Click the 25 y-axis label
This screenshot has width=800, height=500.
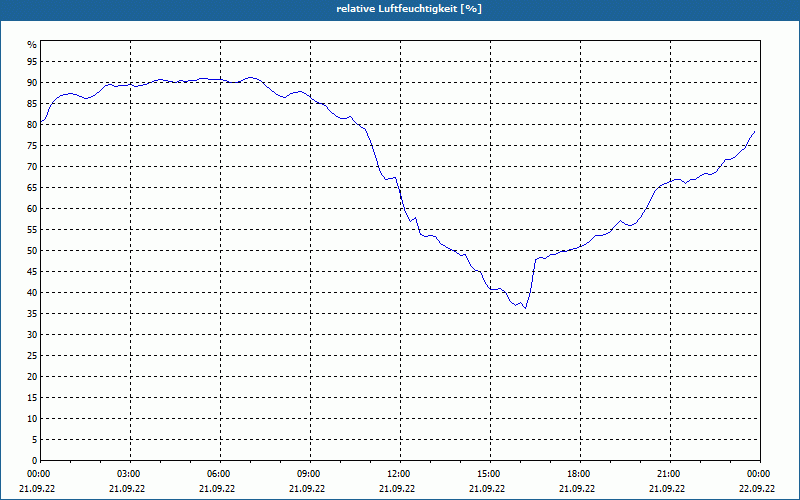[x=32, y=356]
